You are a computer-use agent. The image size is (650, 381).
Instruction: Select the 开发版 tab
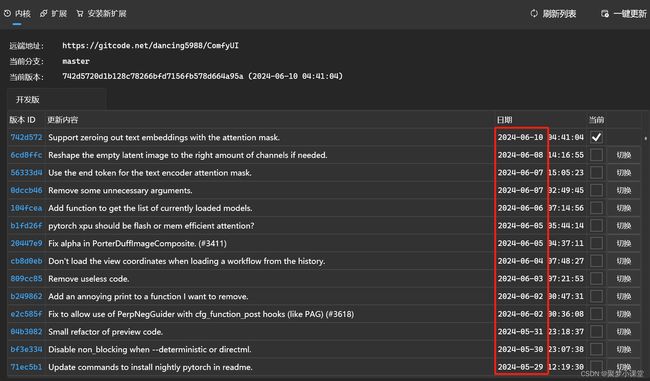[x=28, y=99]
